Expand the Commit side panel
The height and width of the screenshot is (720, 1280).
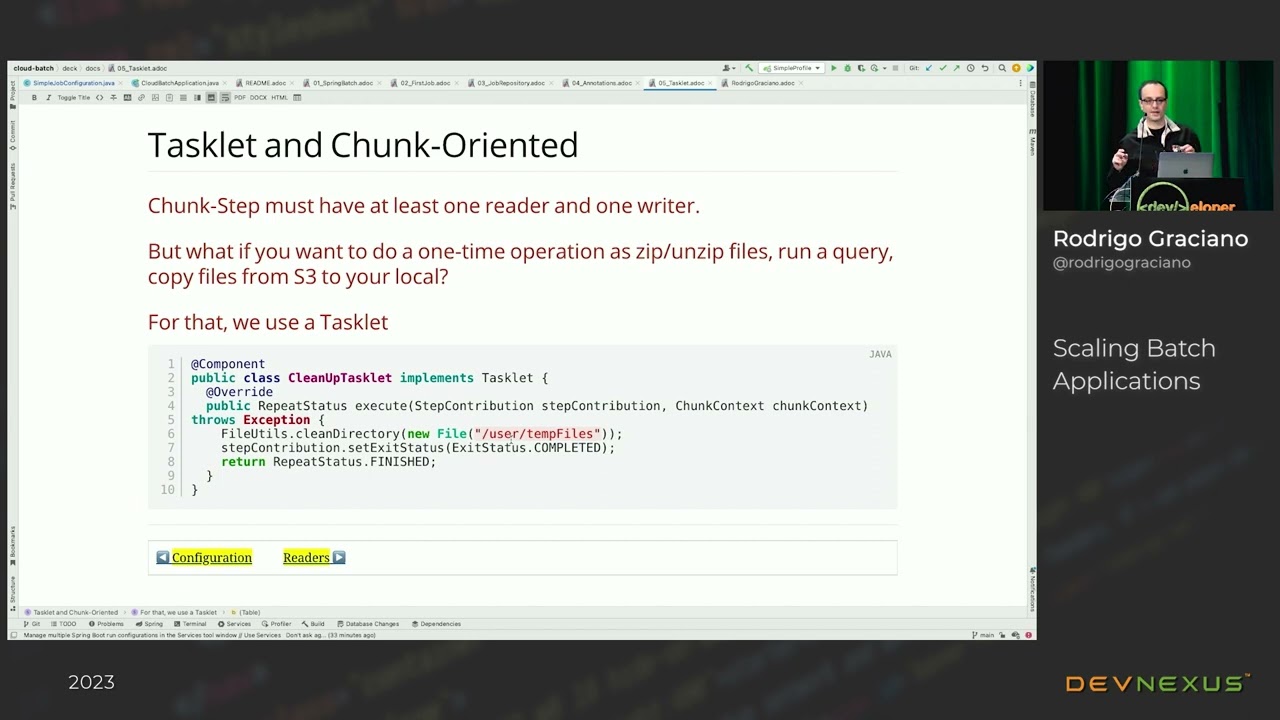(13, 135)
